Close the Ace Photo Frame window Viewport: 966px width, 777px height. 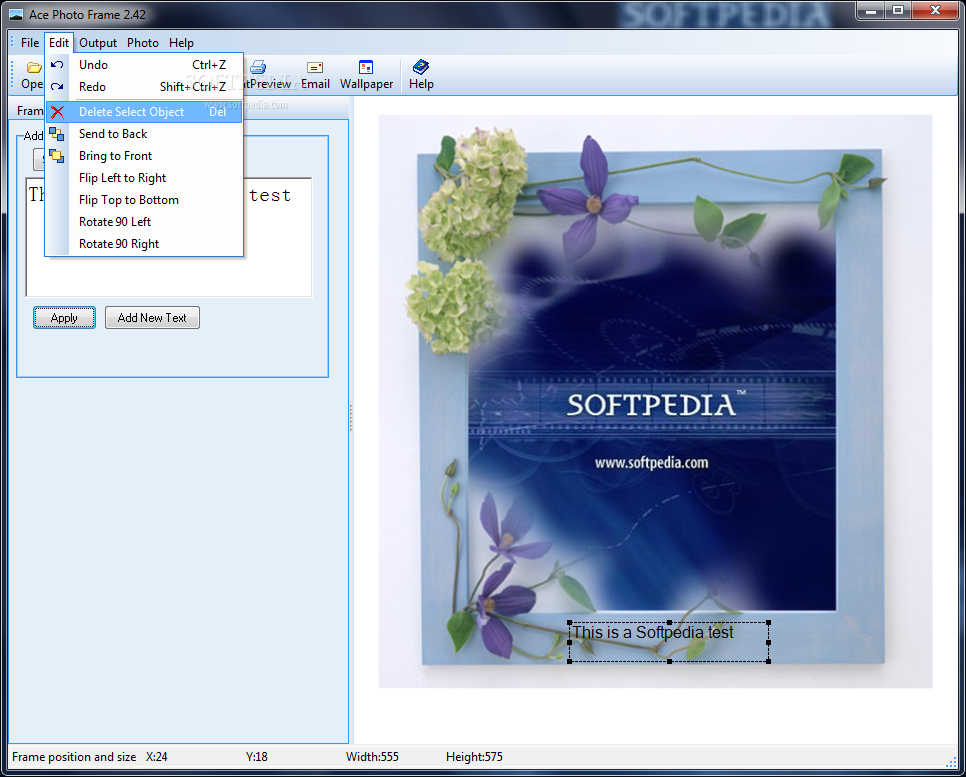pyautogui.click(x=935, y=10)
